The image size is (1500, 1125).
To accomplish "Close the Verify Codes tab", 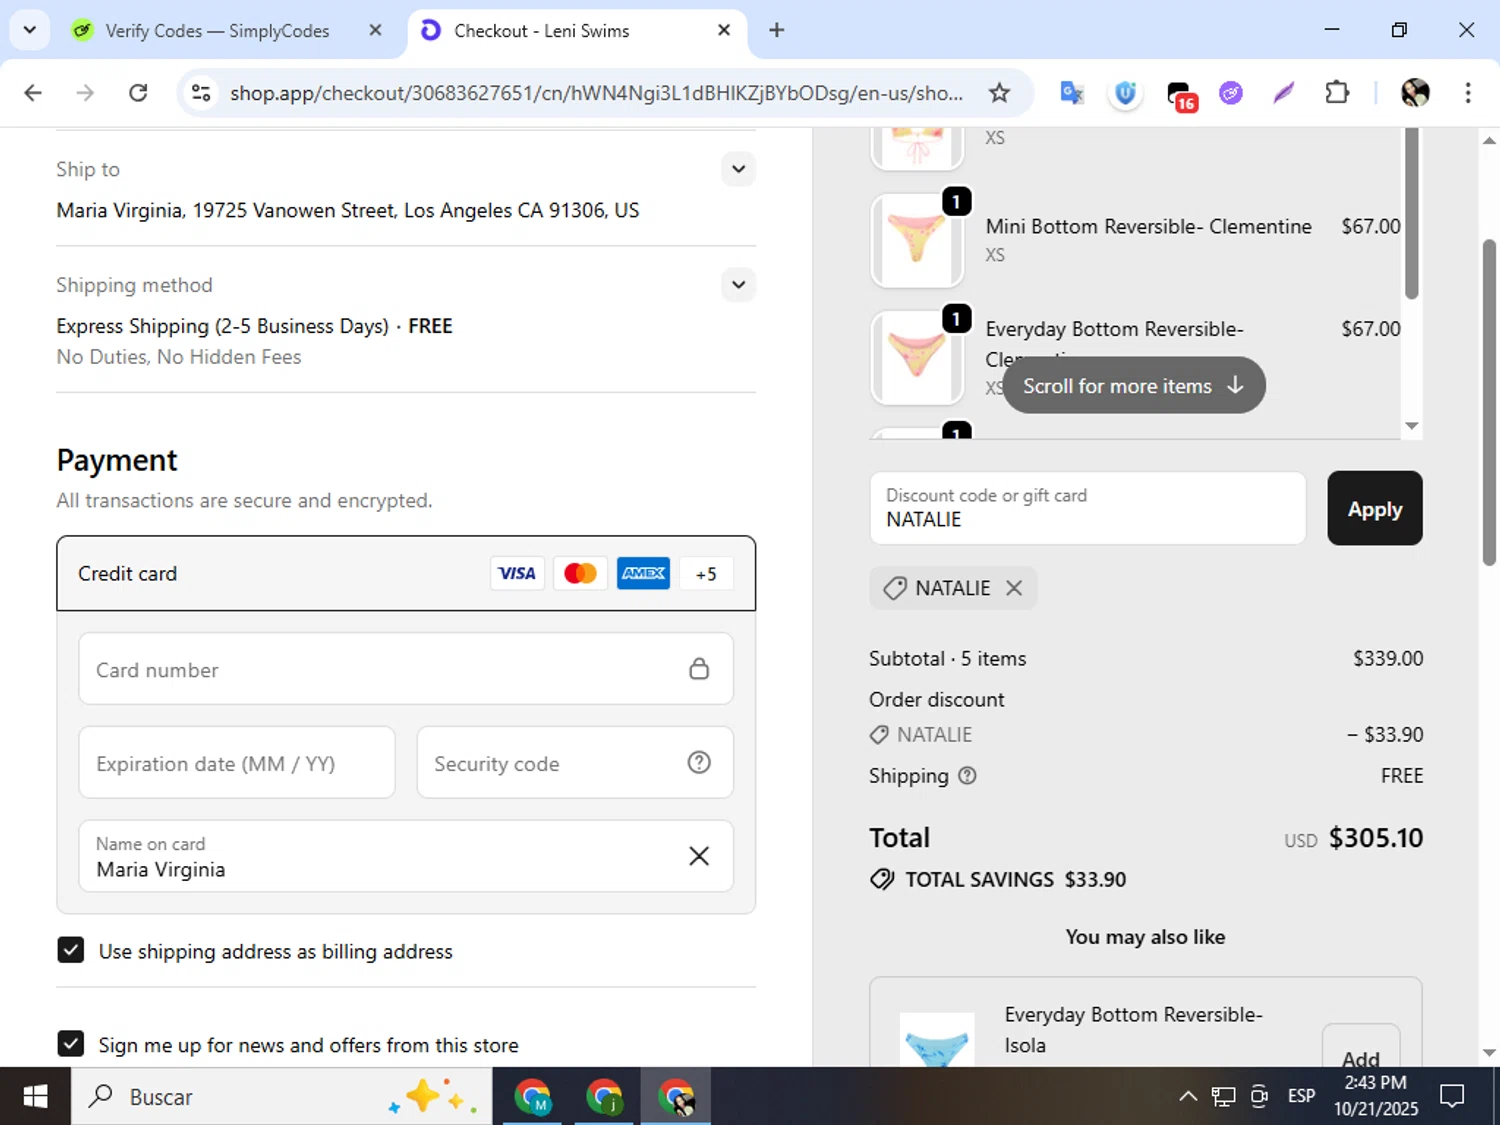I will 375,30.
